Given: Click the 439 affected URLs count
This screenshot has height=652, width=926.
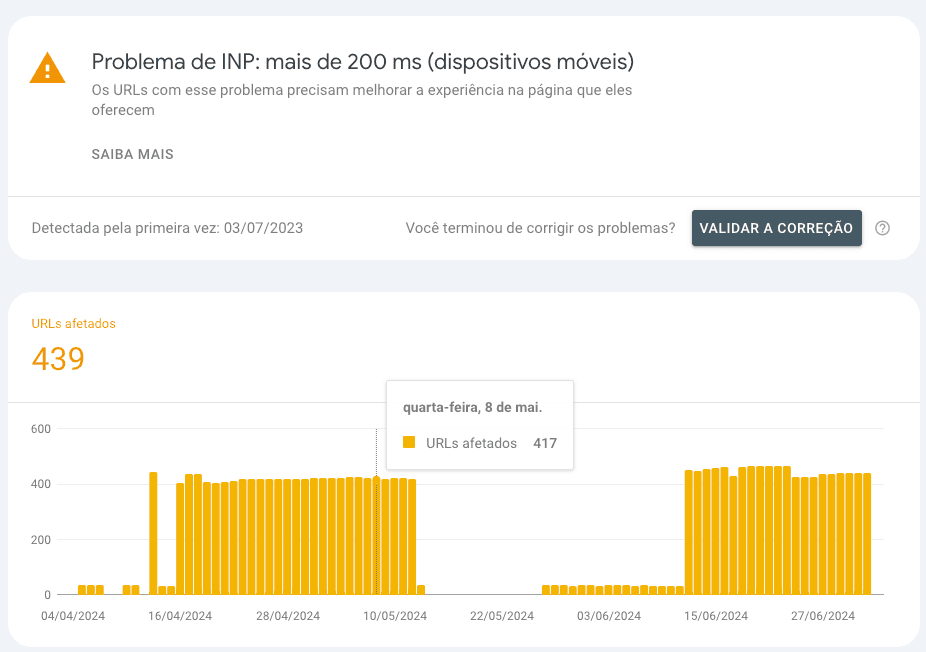Looking at the screenshot, I should click(x=58, y=359).
